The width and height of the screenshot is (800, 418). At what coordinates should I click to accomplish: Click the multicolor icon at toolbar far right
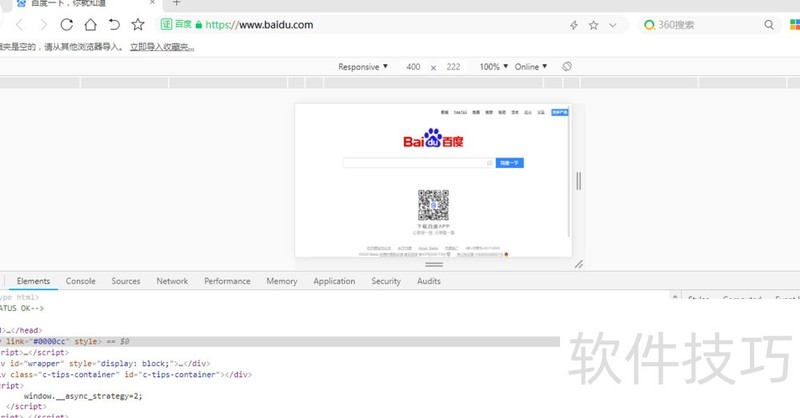(x=795, y=24)
